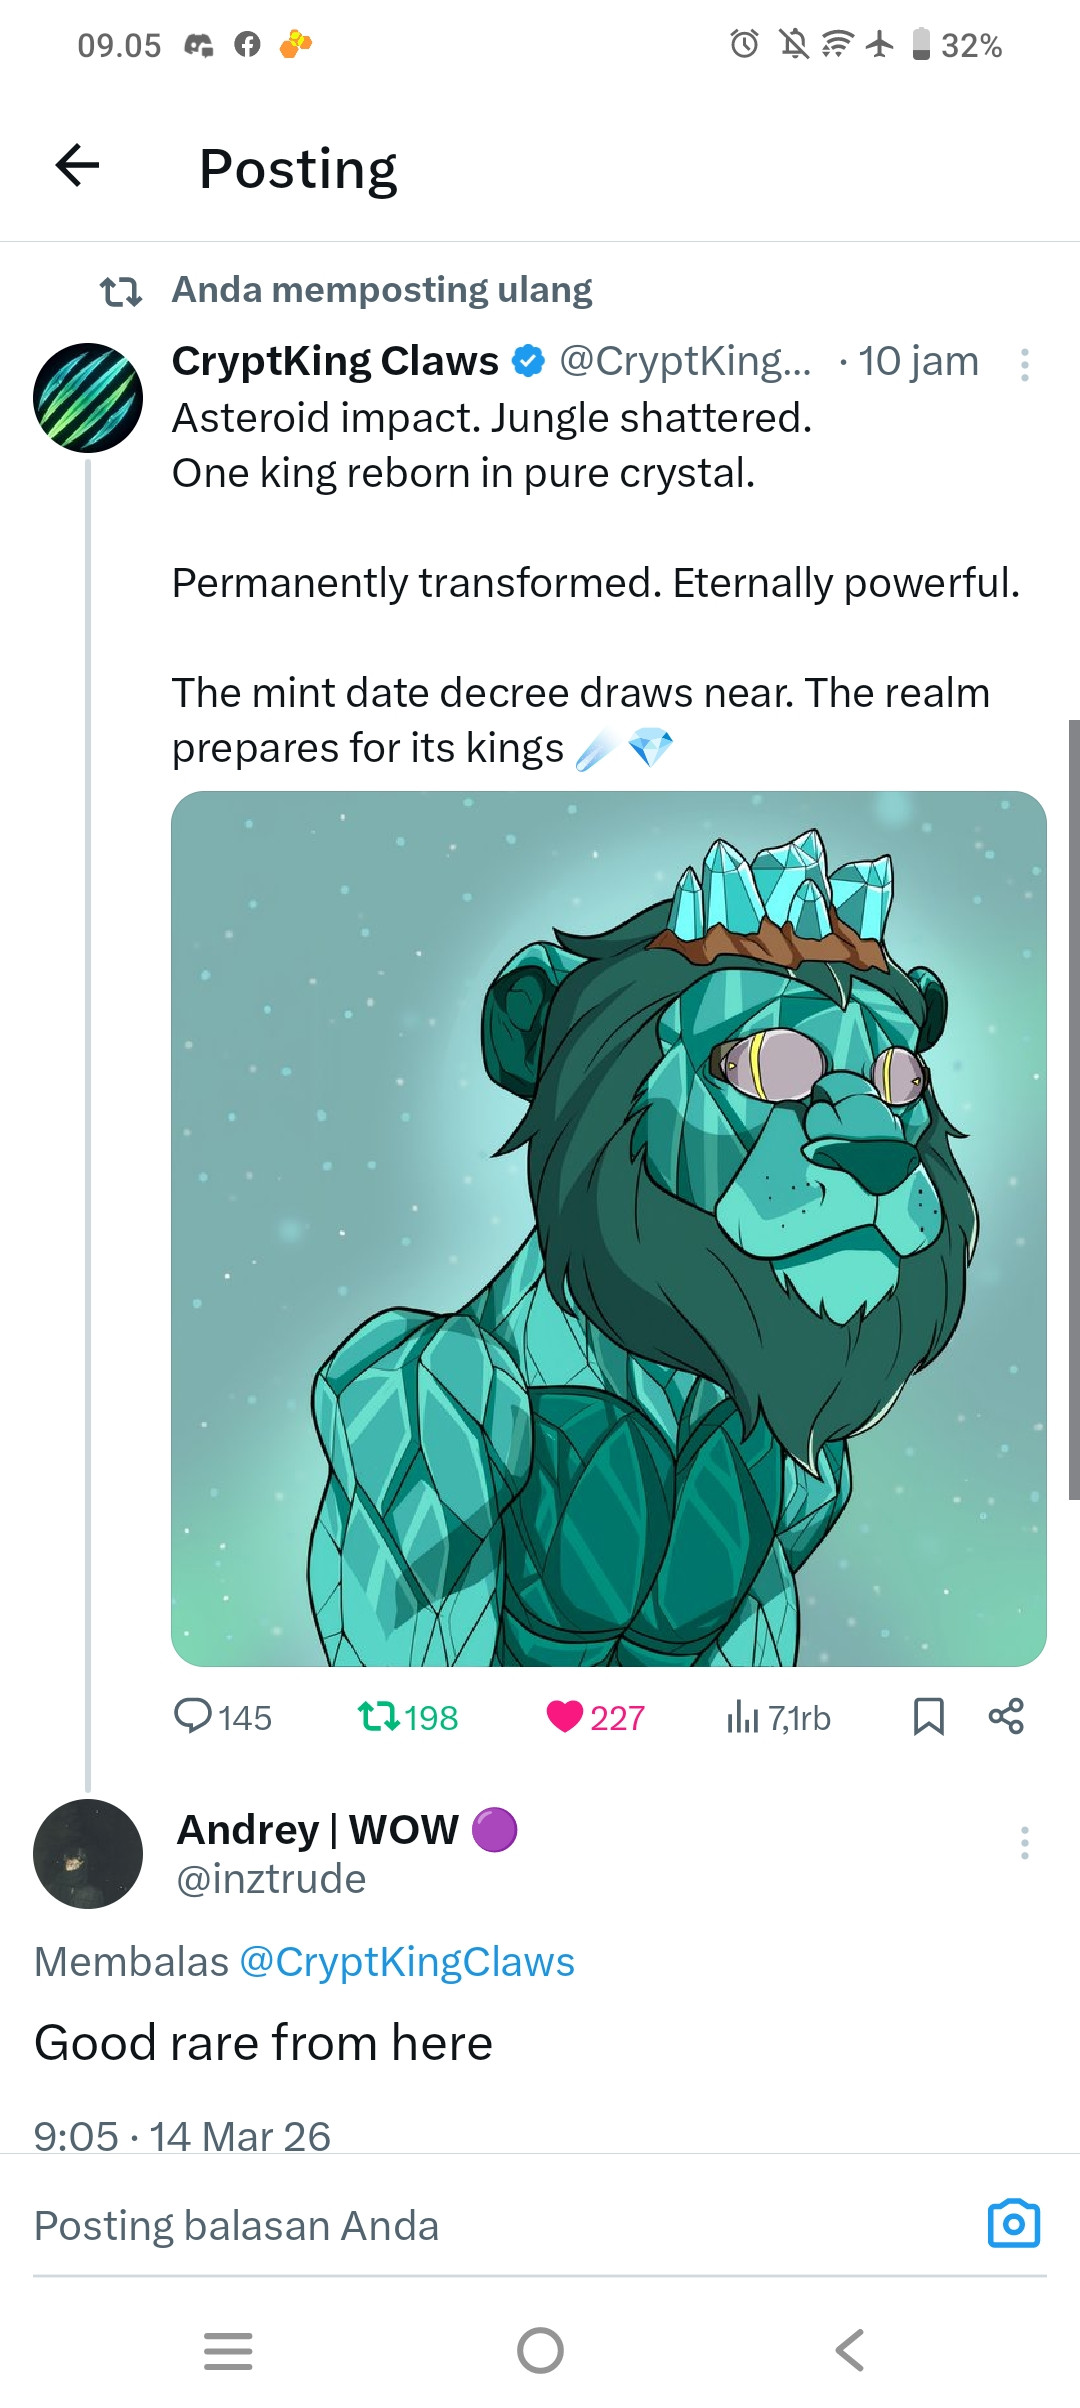This screenshot has width=1080, height=2408.
Task: Tap the camera icon in reply box
Action: point(1014,2225)
